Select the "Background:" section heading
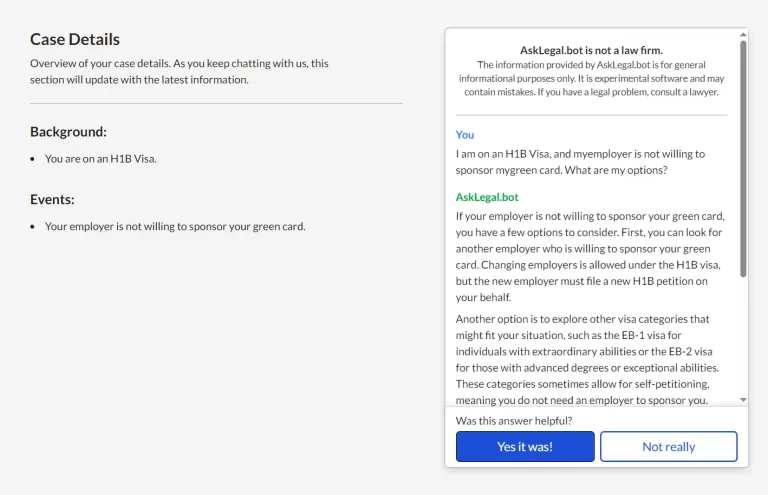The width and height of the screenshot is (768, 495). 68,132
